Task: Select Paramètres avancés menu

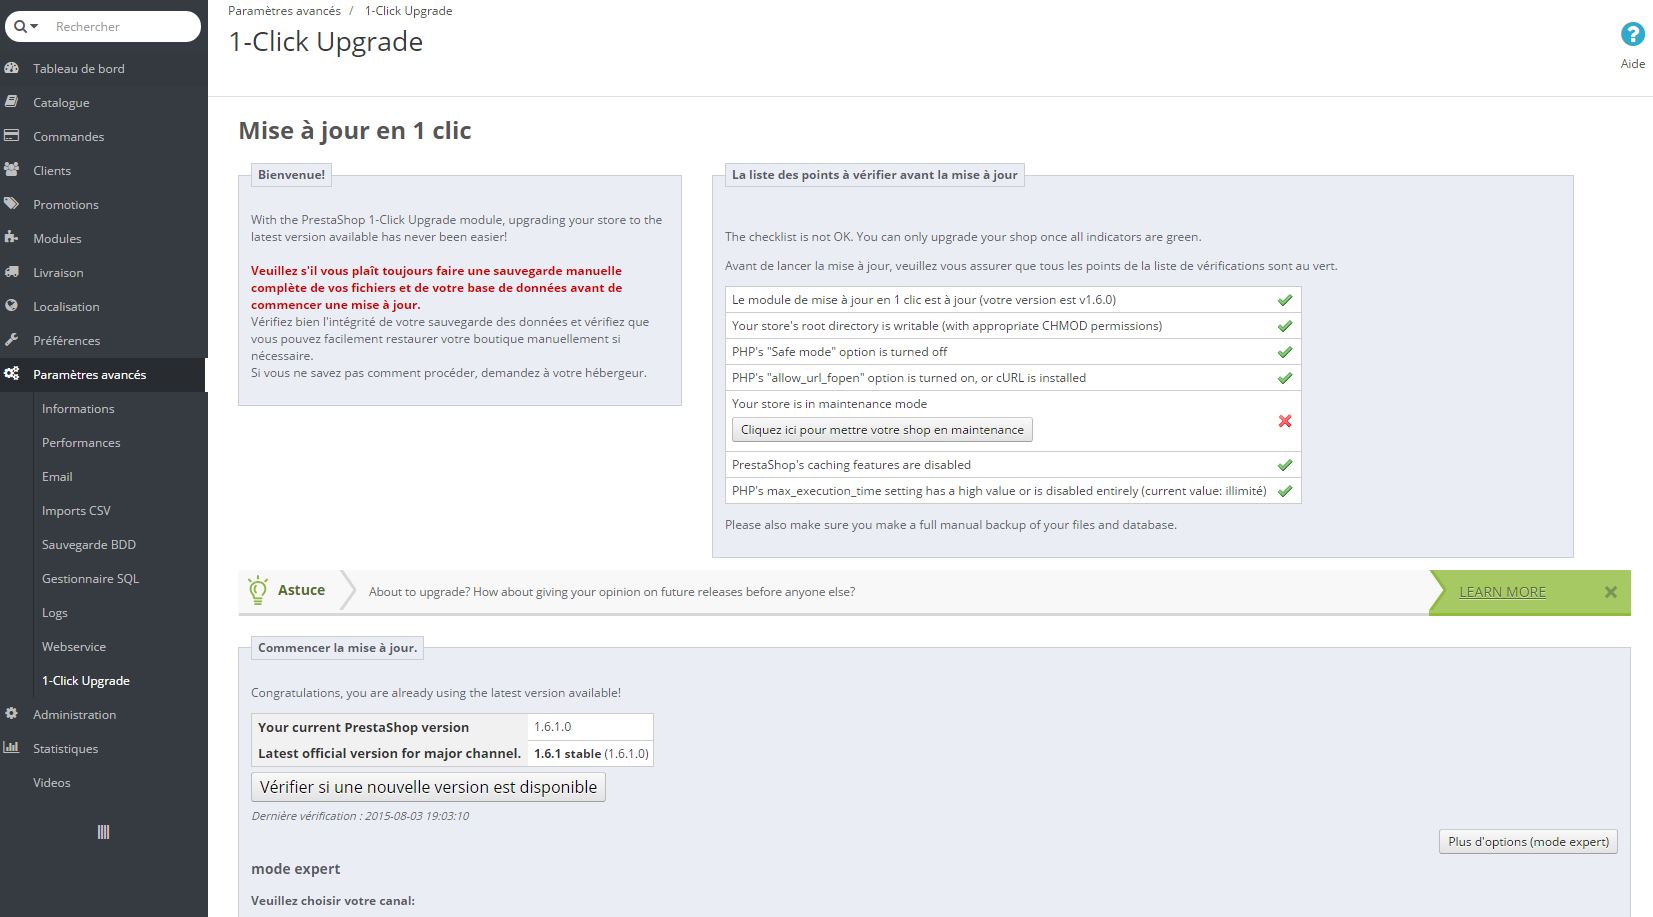Action: pos(89,375)
